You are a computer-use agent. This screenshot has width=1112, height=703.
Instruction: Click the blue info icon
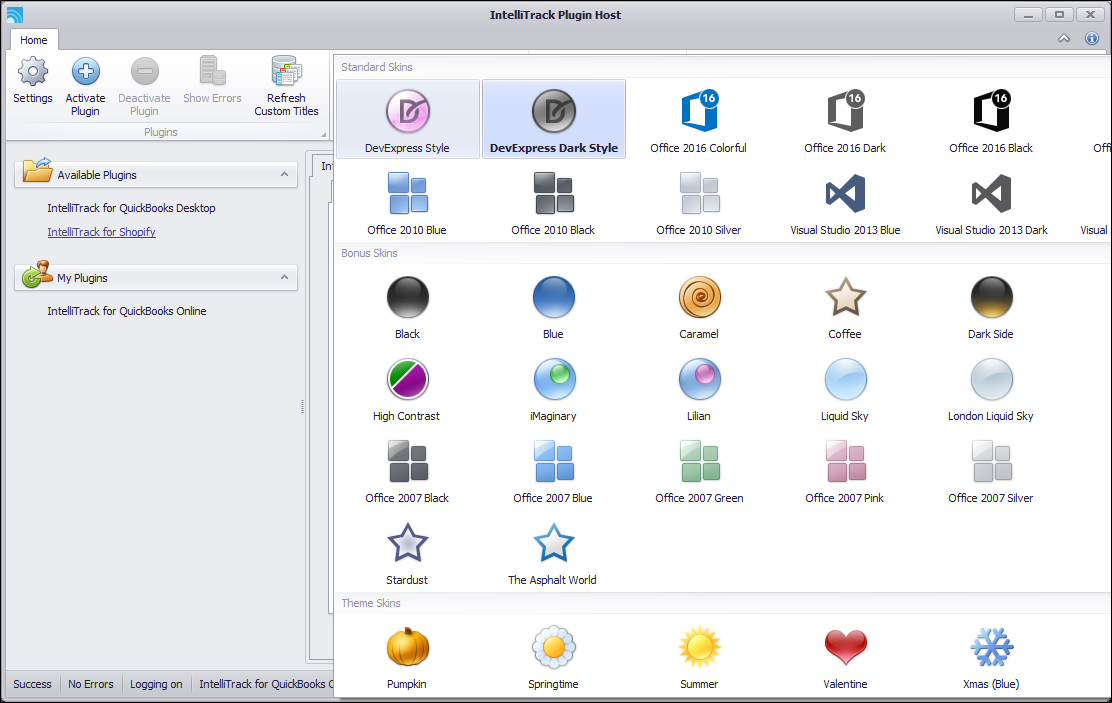pyautogui.click(x=1092, y=38)
